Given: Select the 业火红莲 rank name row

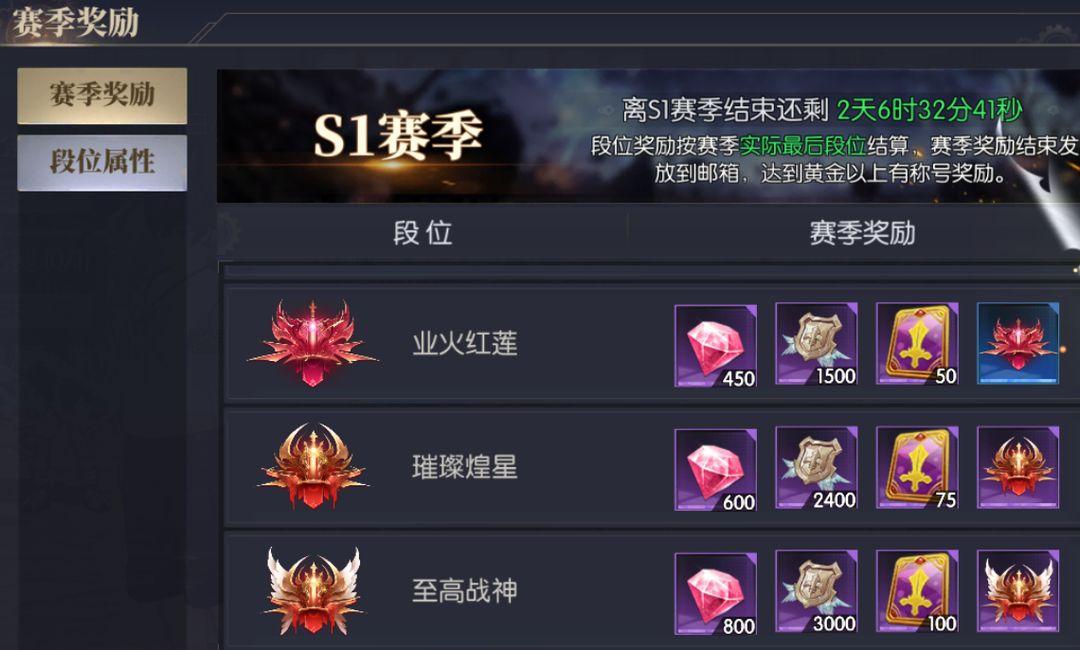Looking at the screenshot, I should 652,343.
